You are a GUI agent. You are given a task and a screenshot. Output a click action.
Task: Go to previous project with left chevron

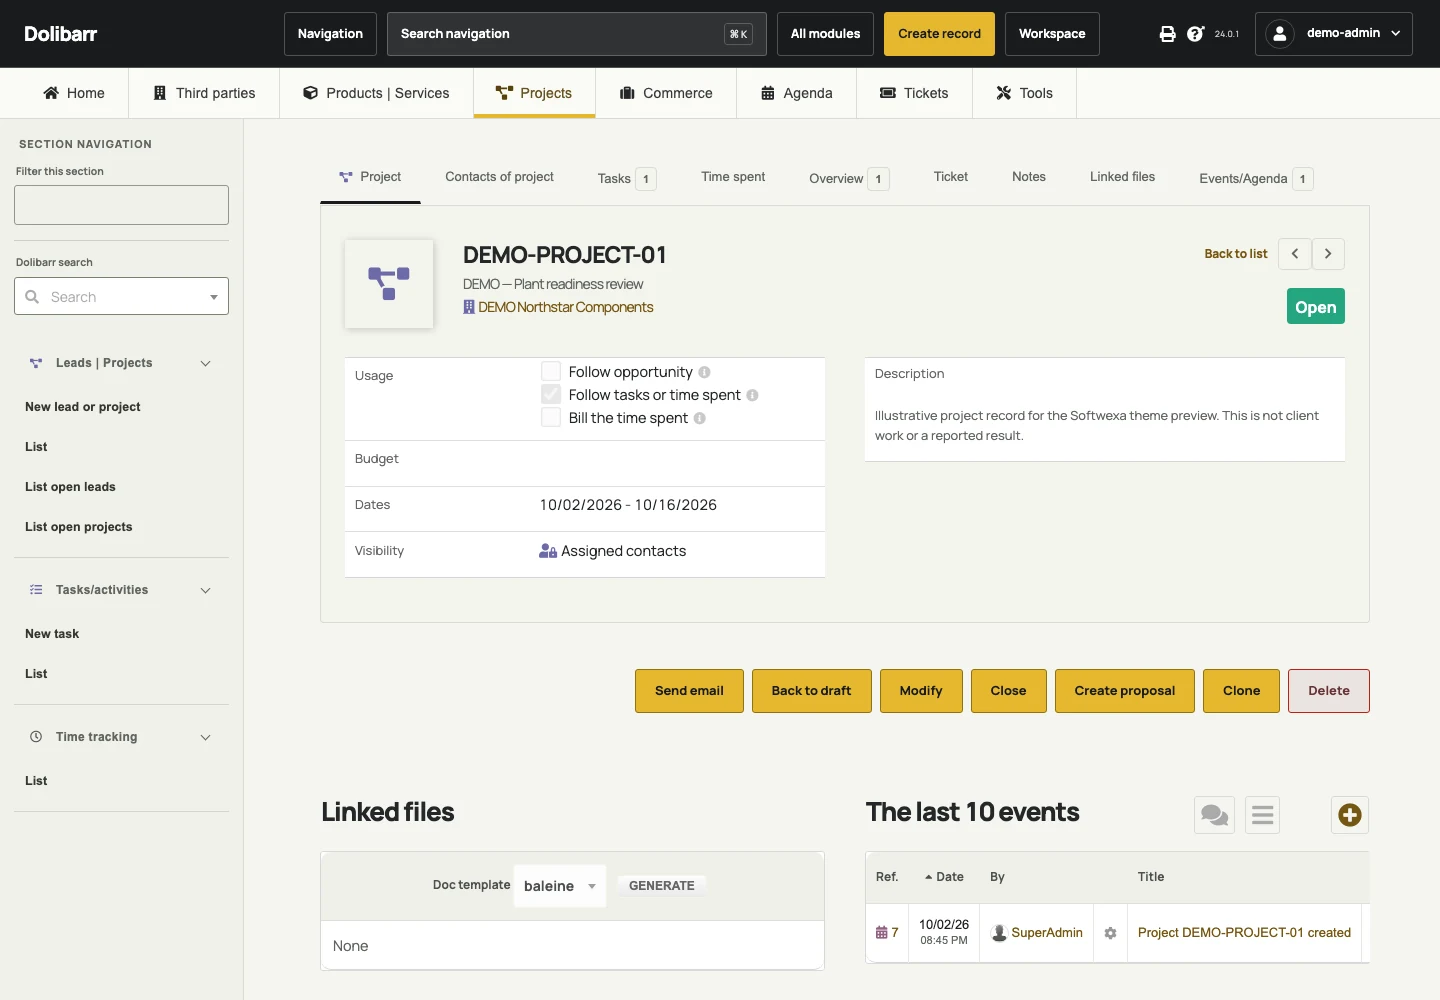pos(1295,254)
